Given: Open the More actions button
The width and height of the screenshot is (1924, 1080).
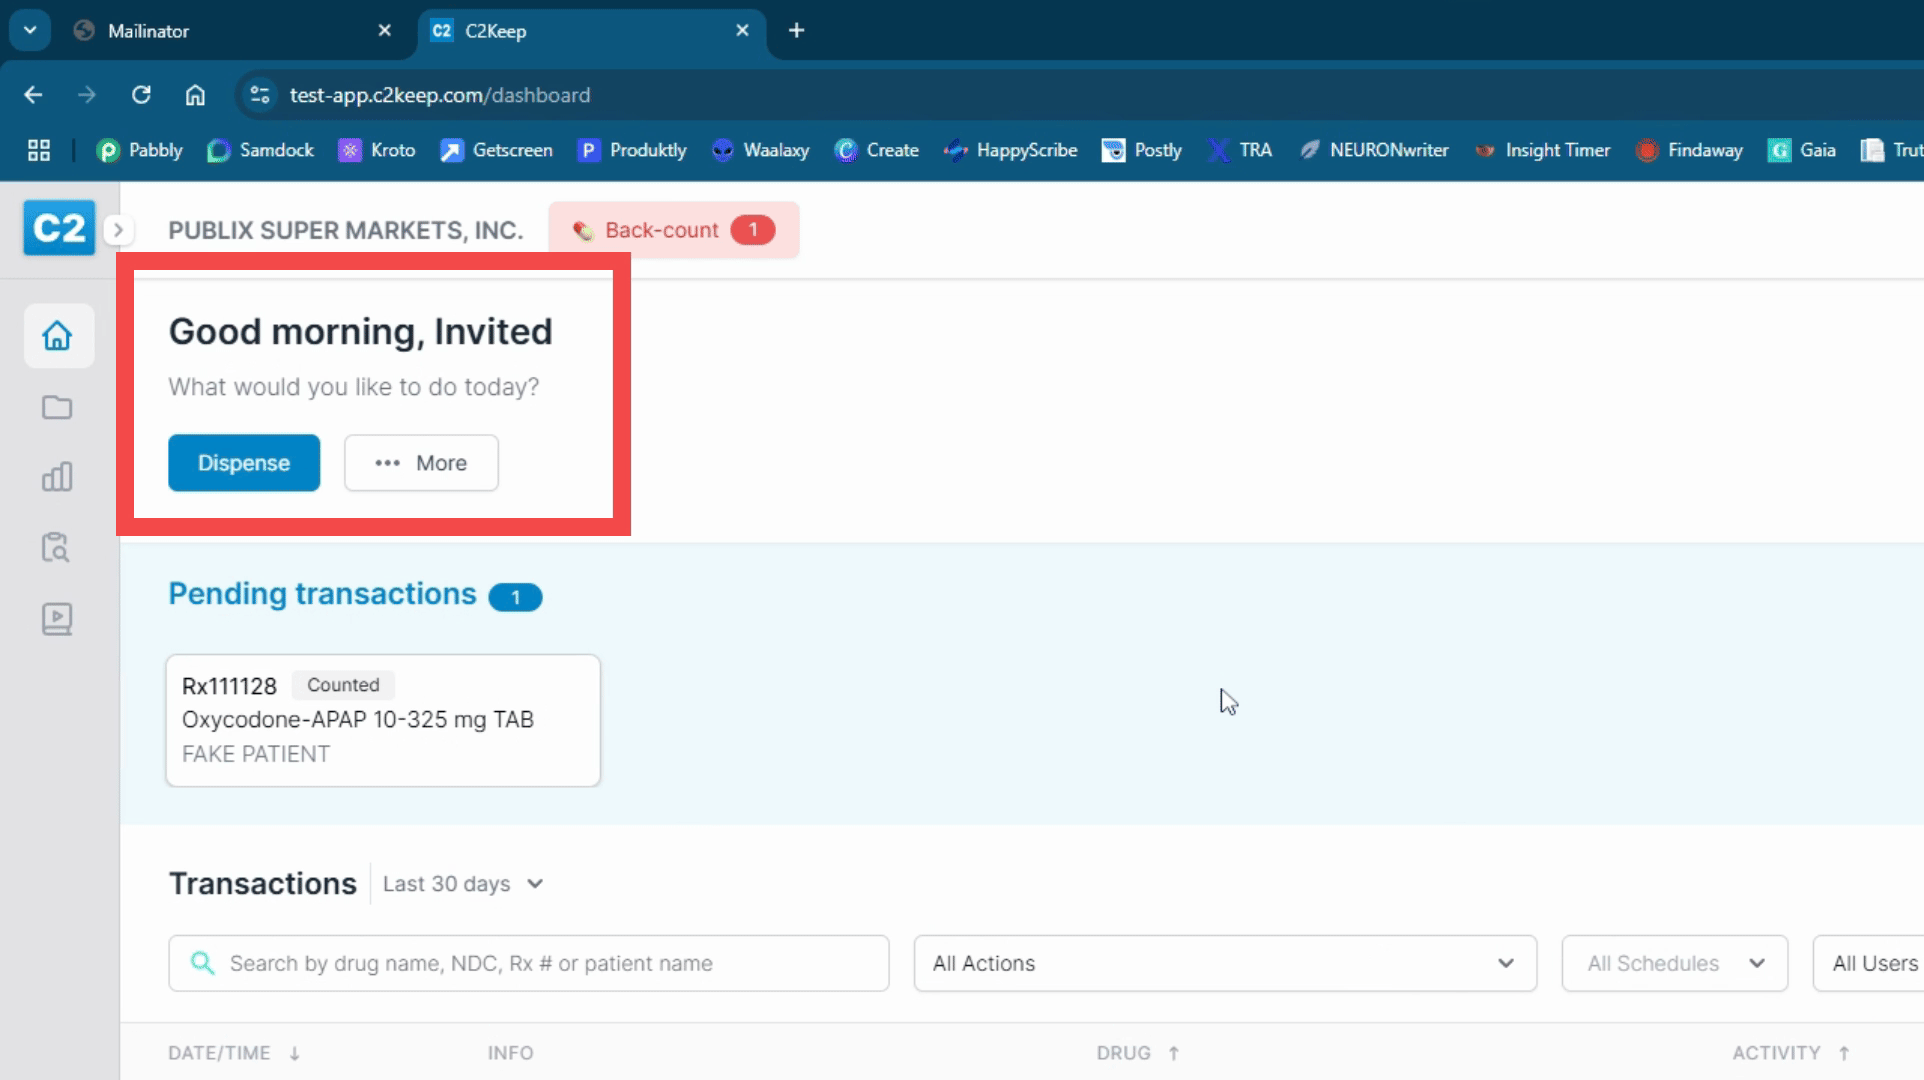Looking at the screenshot, I should coord(421,463).
